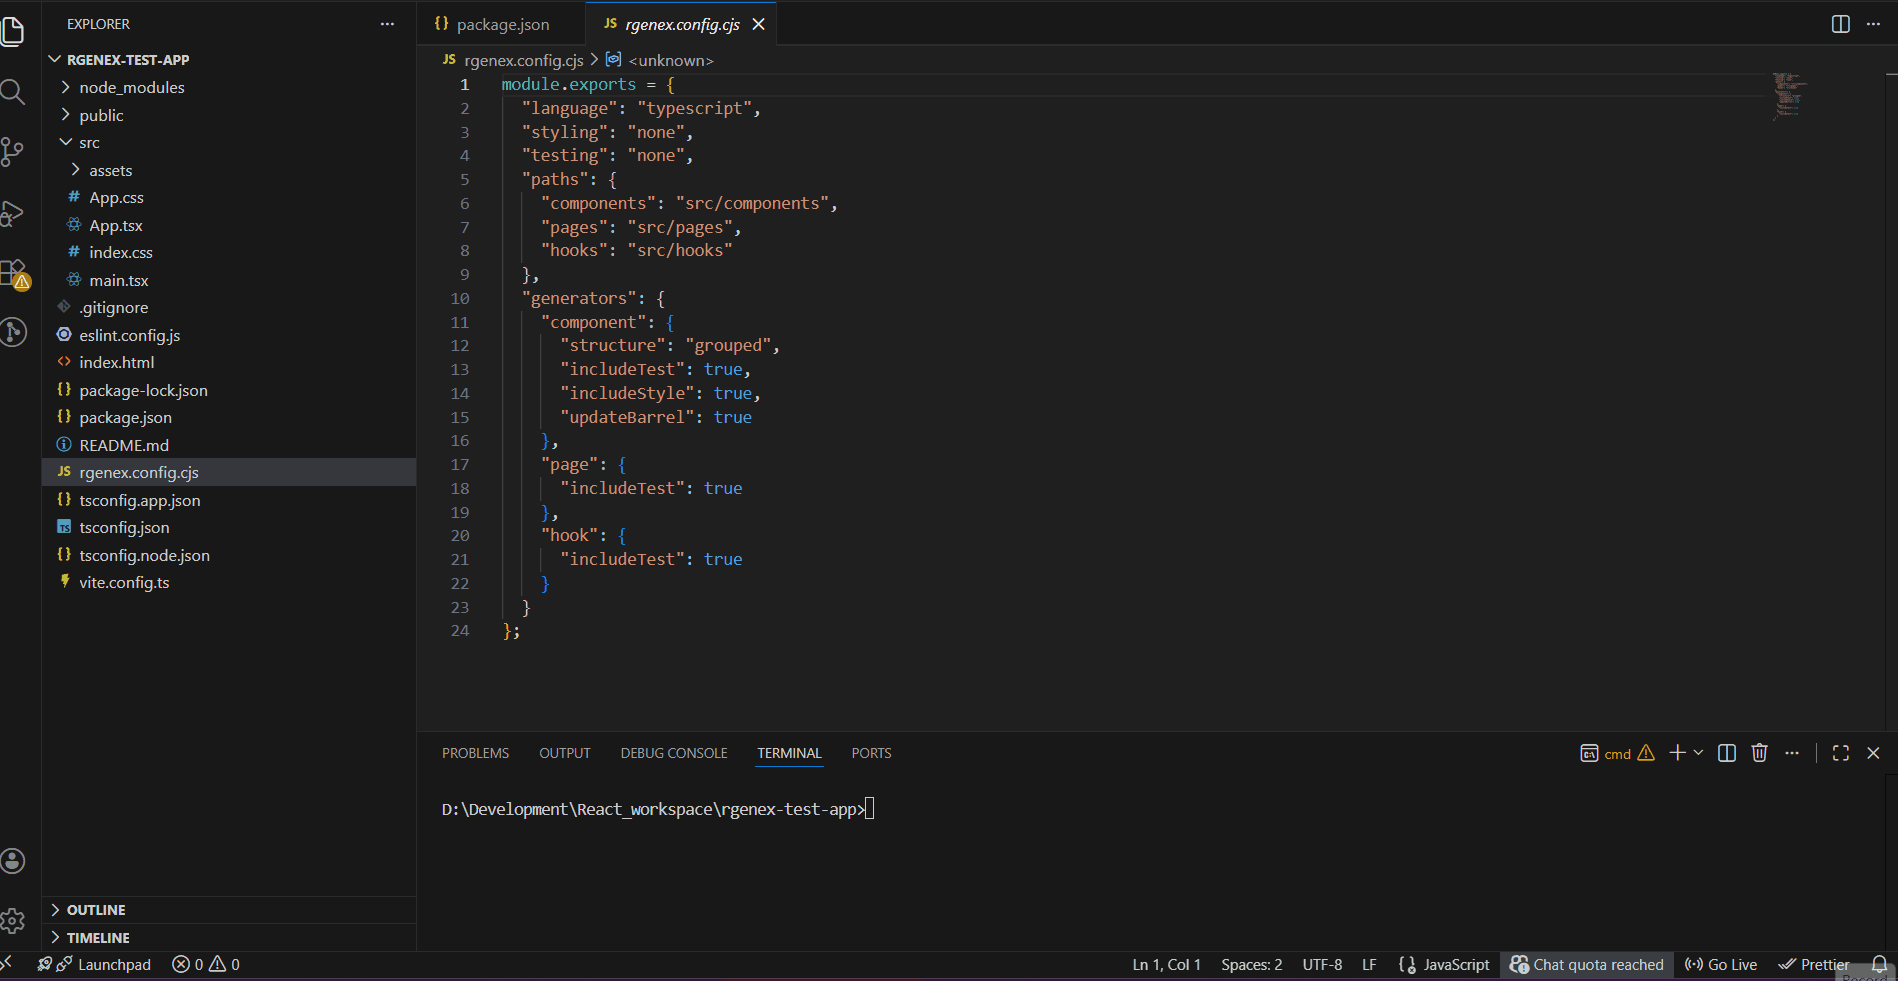Maximize the panel size
The width and height of the screenshot is (1898, 981).
point(1841,753)
